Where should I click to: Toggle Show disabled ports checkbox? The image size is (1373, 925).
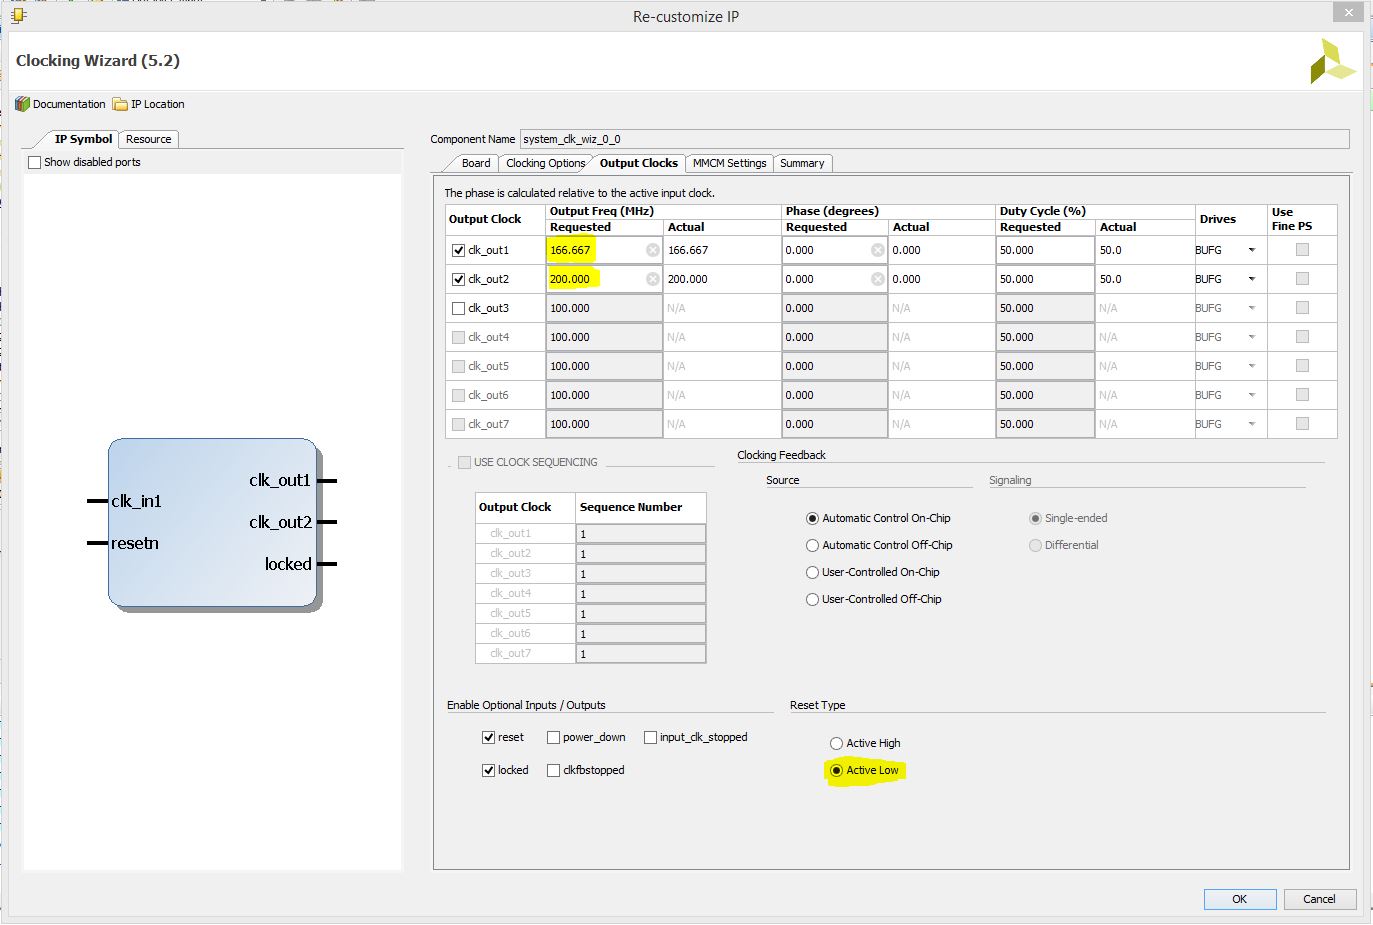pos(35,162)
